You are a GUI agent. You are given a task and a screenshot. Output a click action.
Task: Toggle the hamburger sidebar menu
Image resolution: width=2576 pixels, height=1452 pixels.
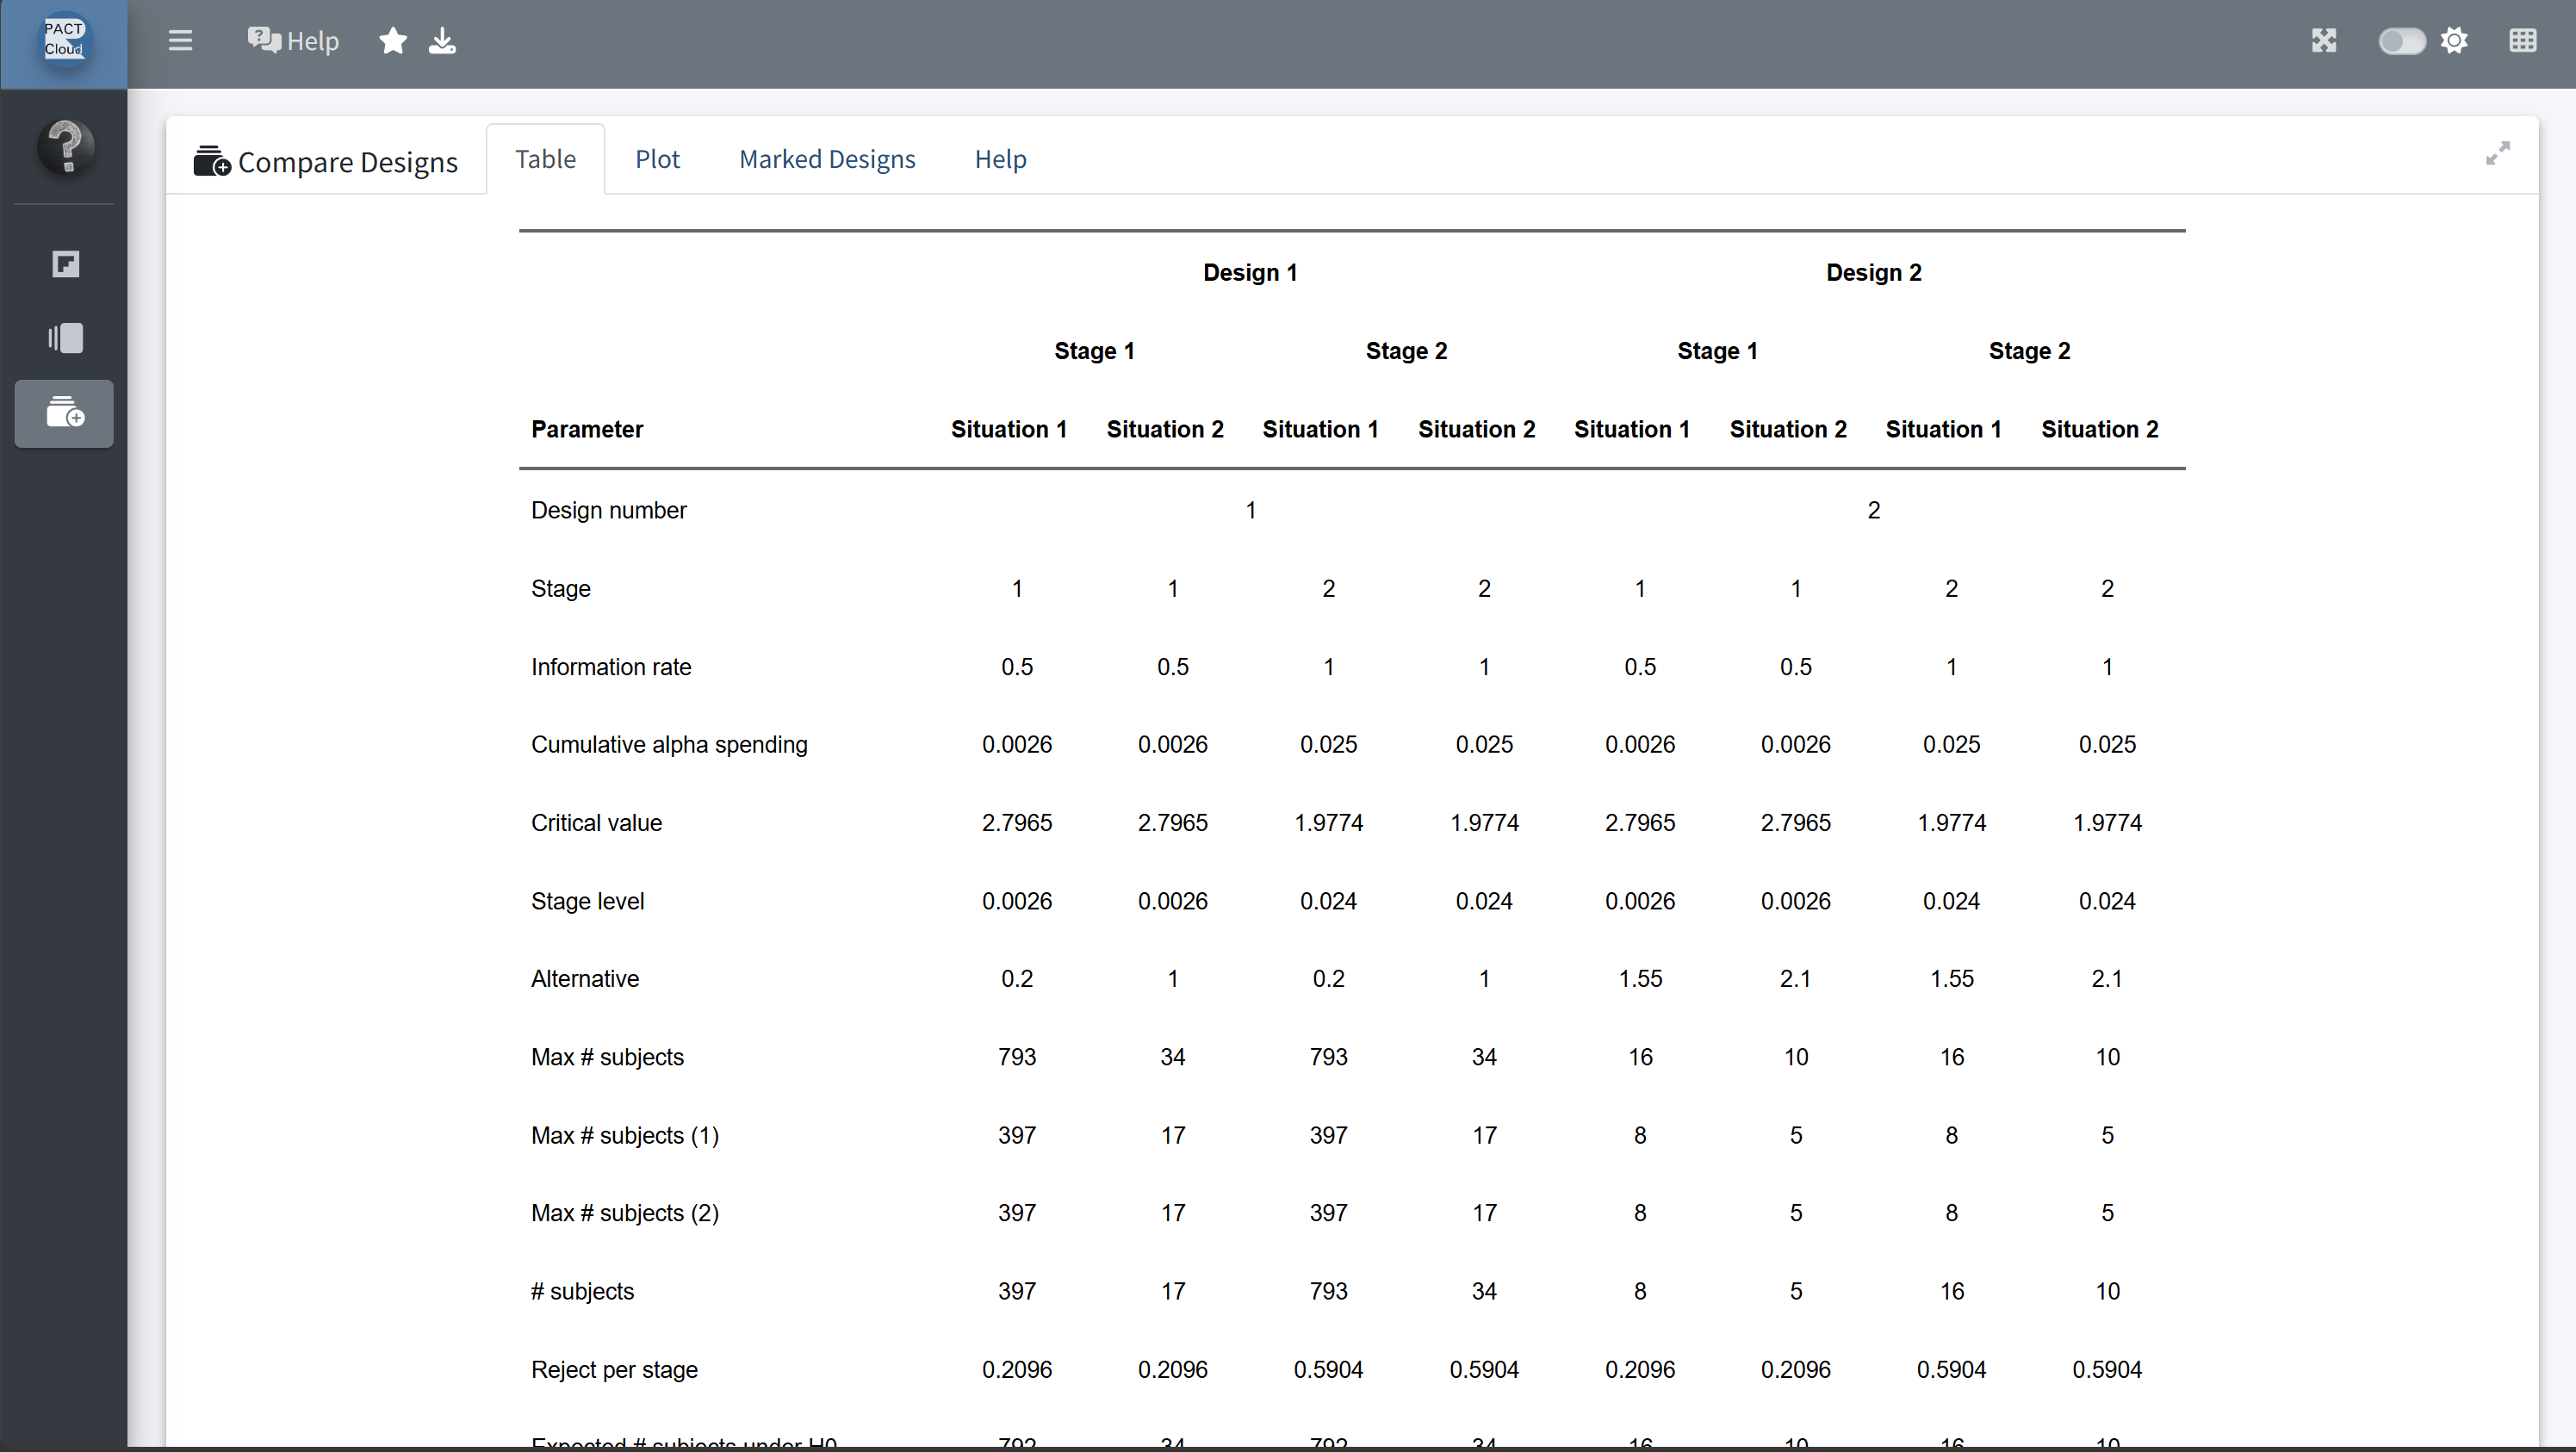point(180,41)
